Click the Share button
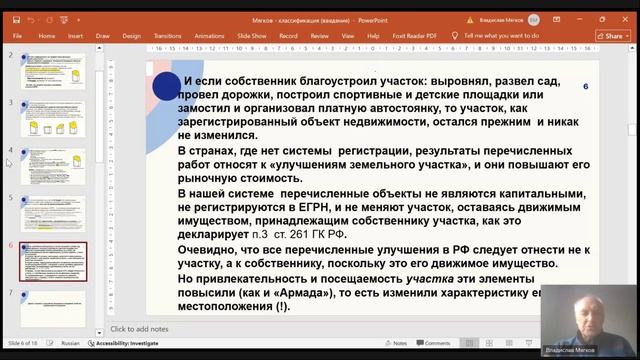 coord(613,36)
